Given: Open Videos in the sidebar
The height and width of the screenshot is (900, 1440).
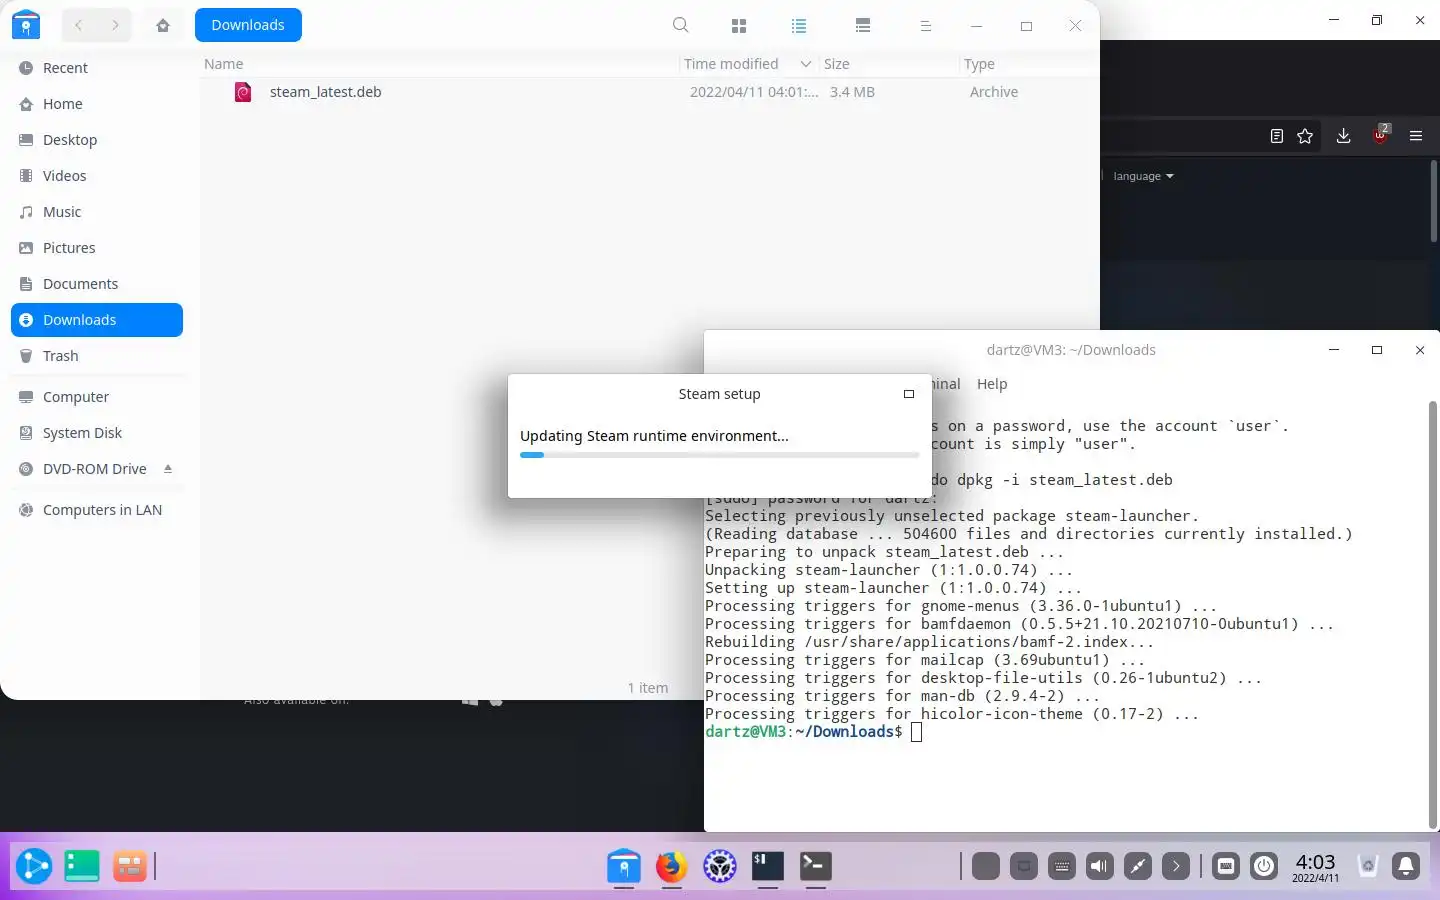Looking at the screenshot, I should pyautogui.click(x=97, y=176).
